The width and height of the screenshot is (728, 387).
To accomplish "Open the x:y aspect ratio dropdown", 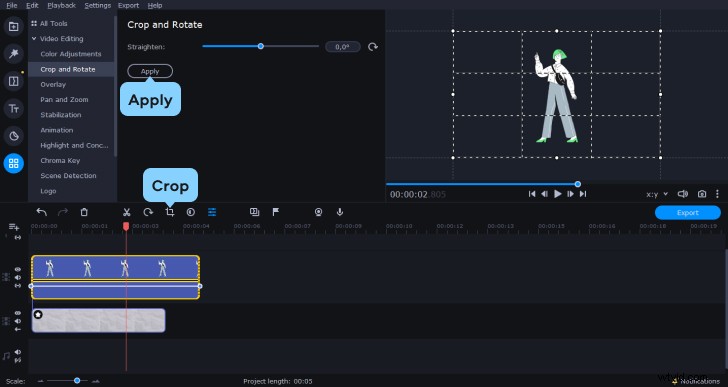I will coord(657,194).
